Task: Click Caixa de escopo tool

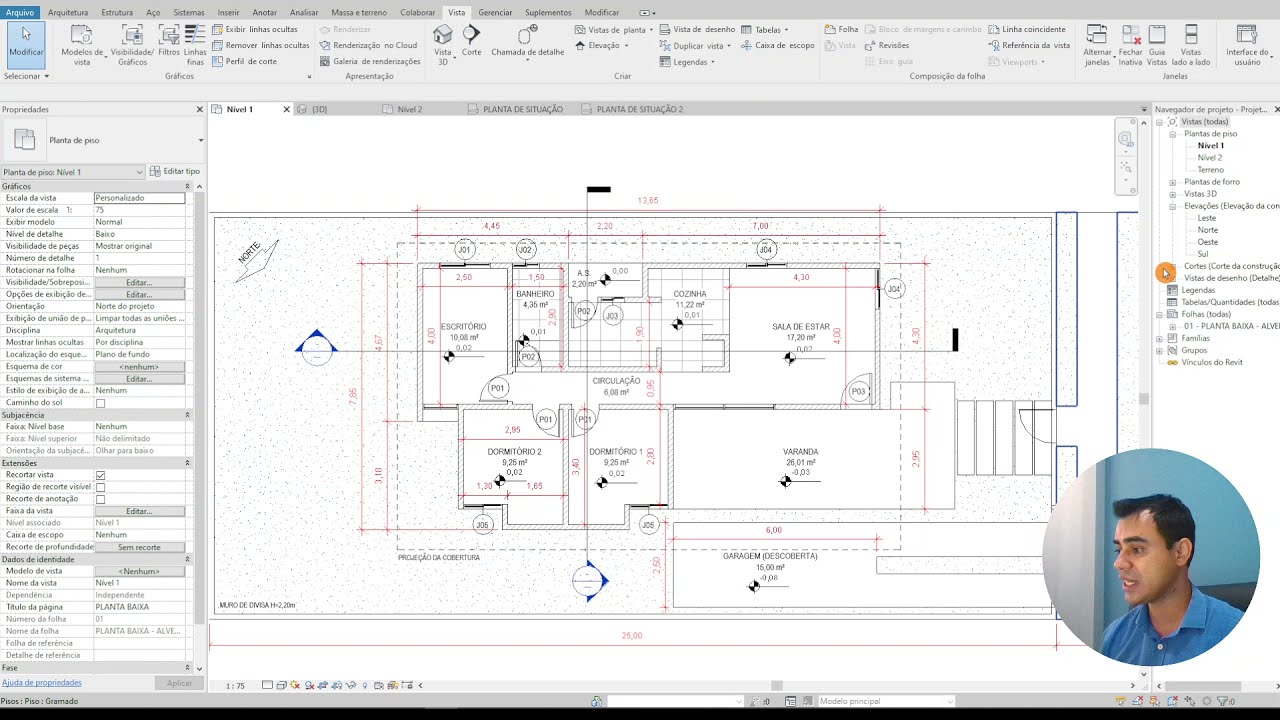Action: [777, 45]
